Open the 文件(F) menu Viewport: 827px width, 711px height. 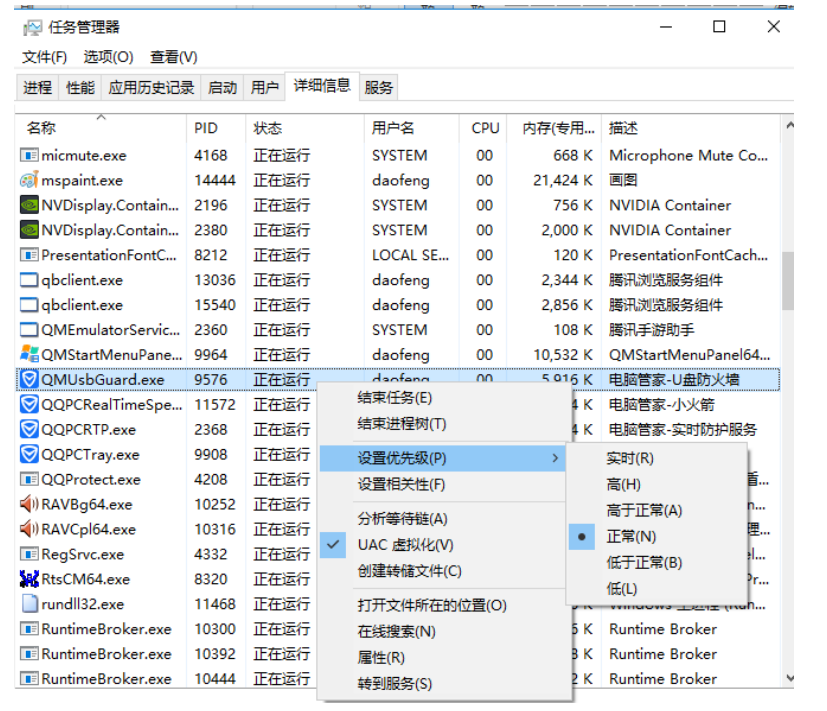44,57
